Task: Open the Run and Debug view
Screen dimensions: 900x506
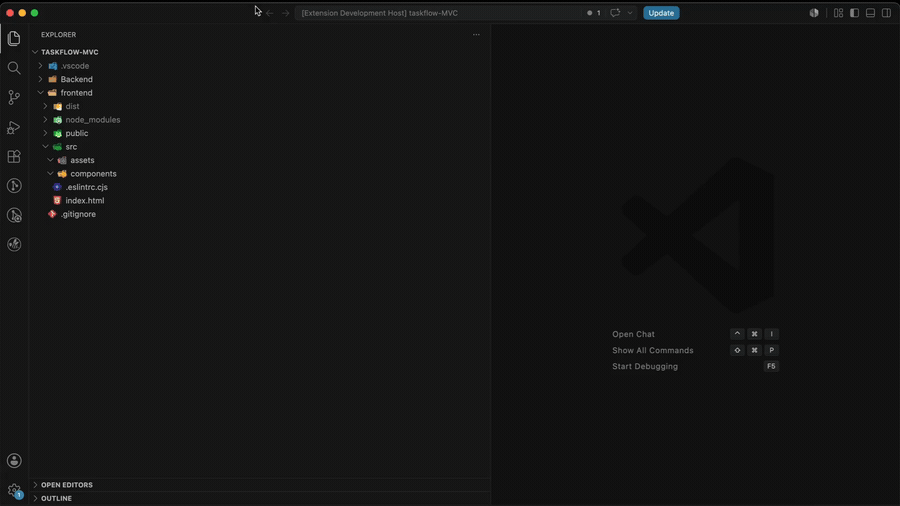Action: pyautogui.click(x=14, y=127)
